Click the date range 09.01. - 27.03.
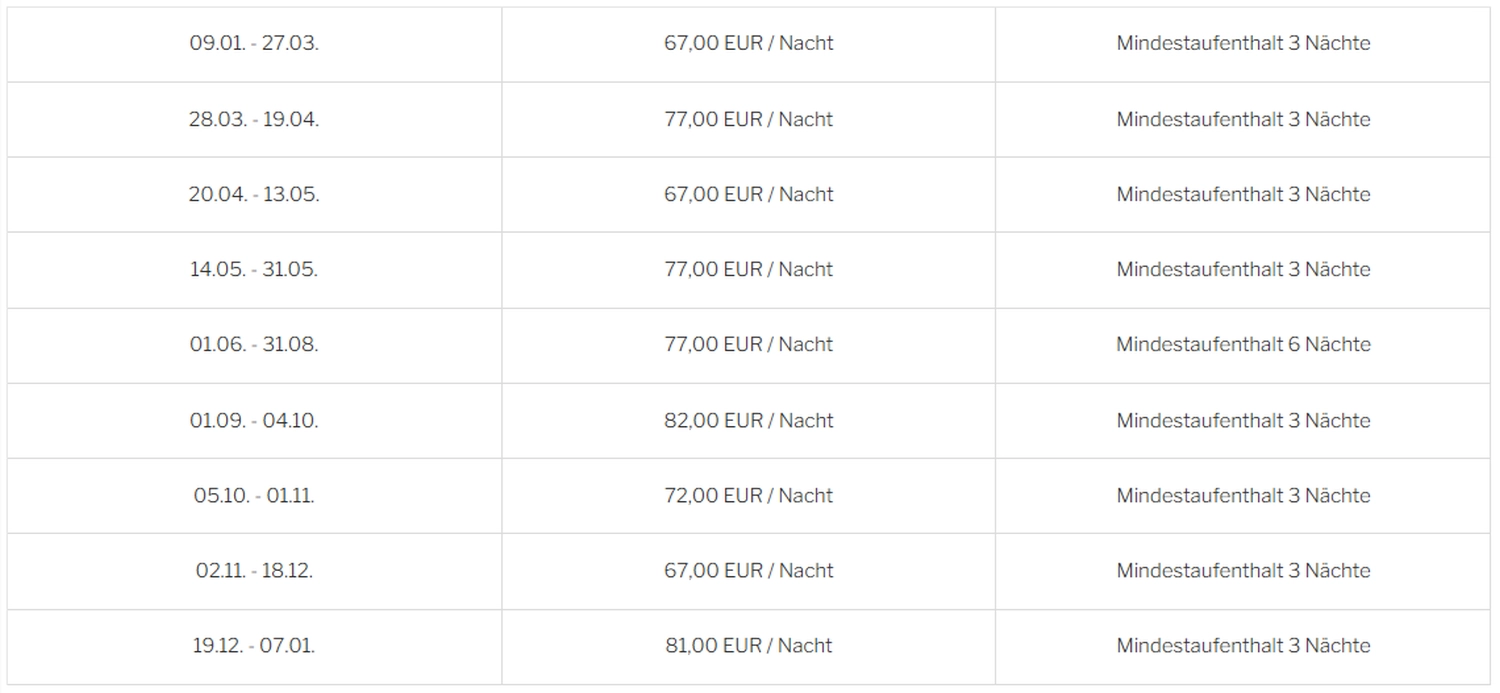The image size is (1500, 693). [254, 44]
